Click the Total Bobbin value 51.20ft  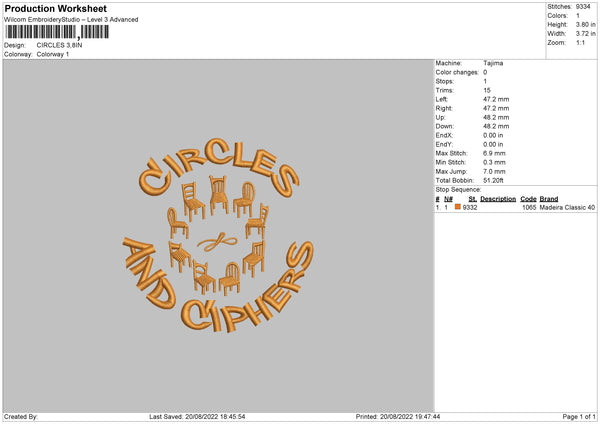click(x=493, y=180)
